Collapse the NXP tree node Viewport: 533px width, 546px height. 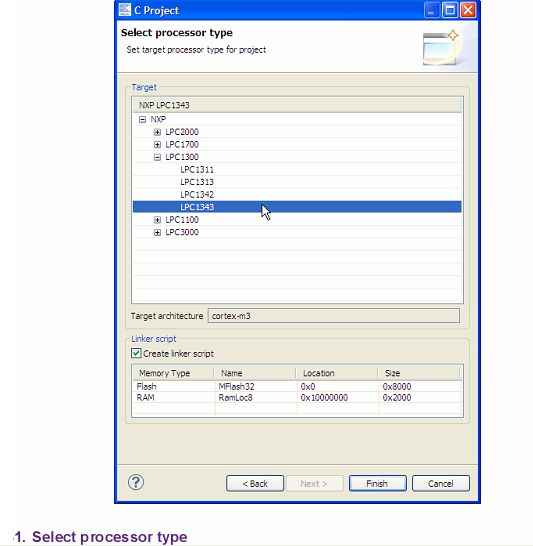pyautogui.click(x=142, y=119)
